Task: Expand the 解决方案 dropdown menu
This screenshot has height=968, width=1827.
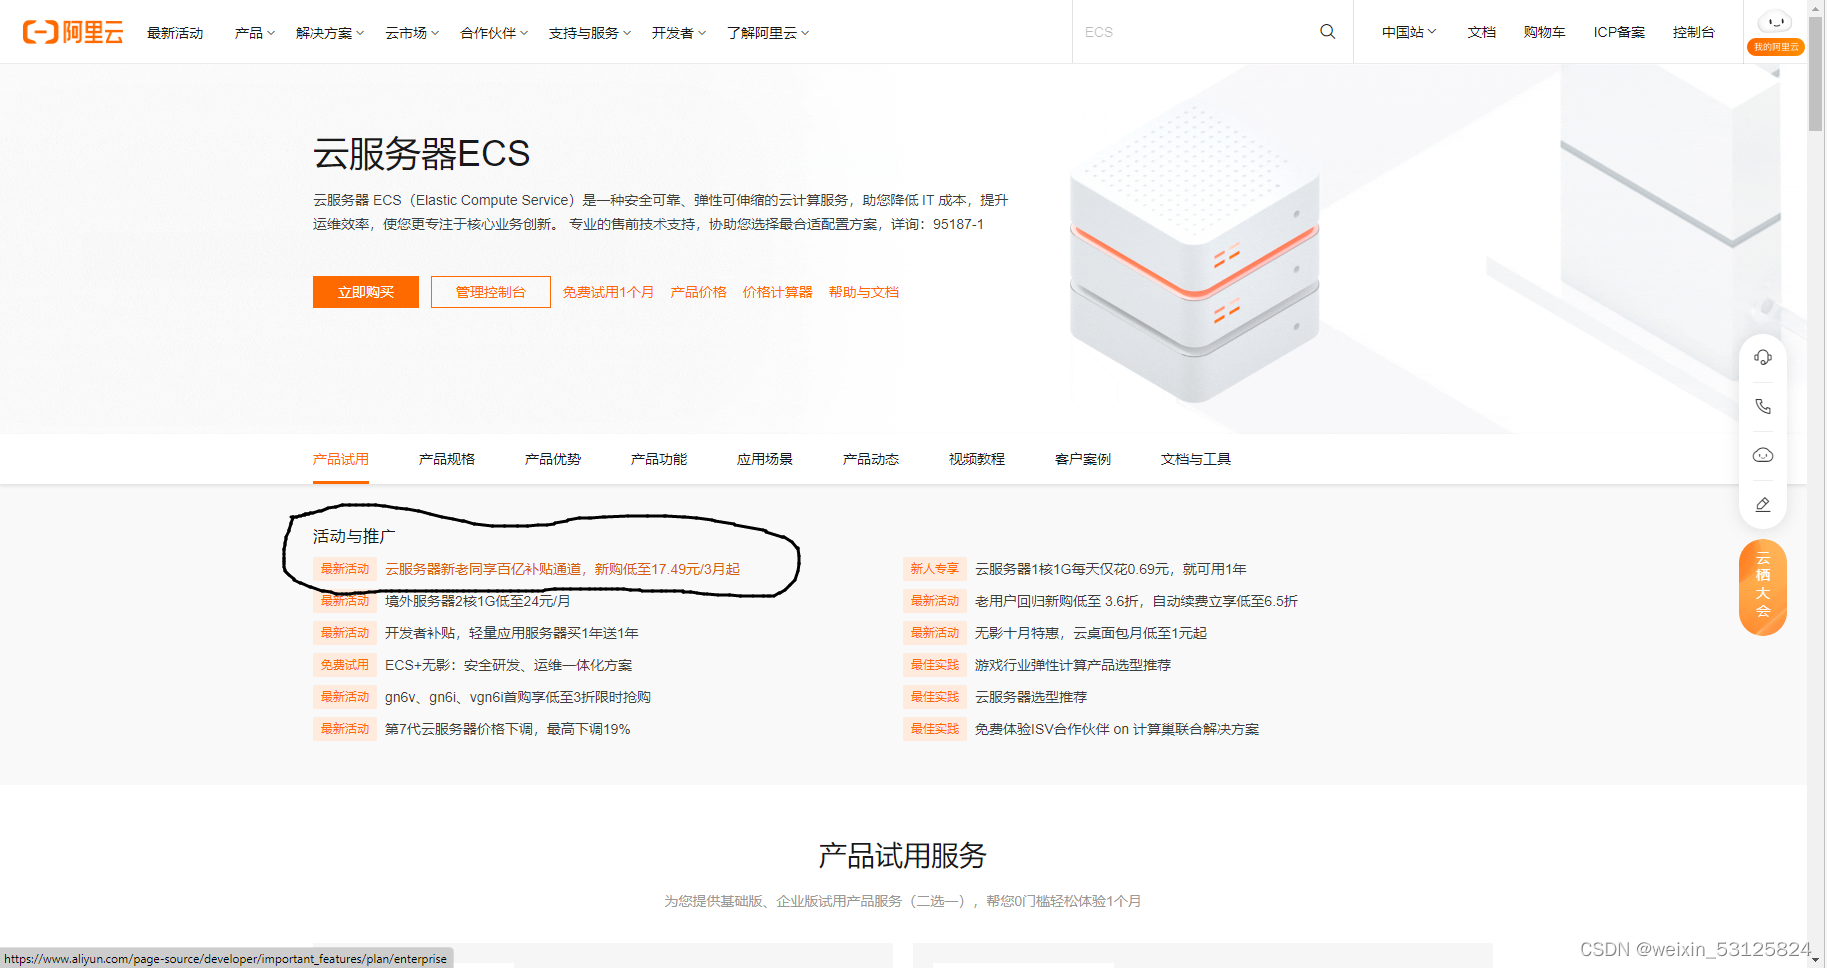Action: (330, 33)
